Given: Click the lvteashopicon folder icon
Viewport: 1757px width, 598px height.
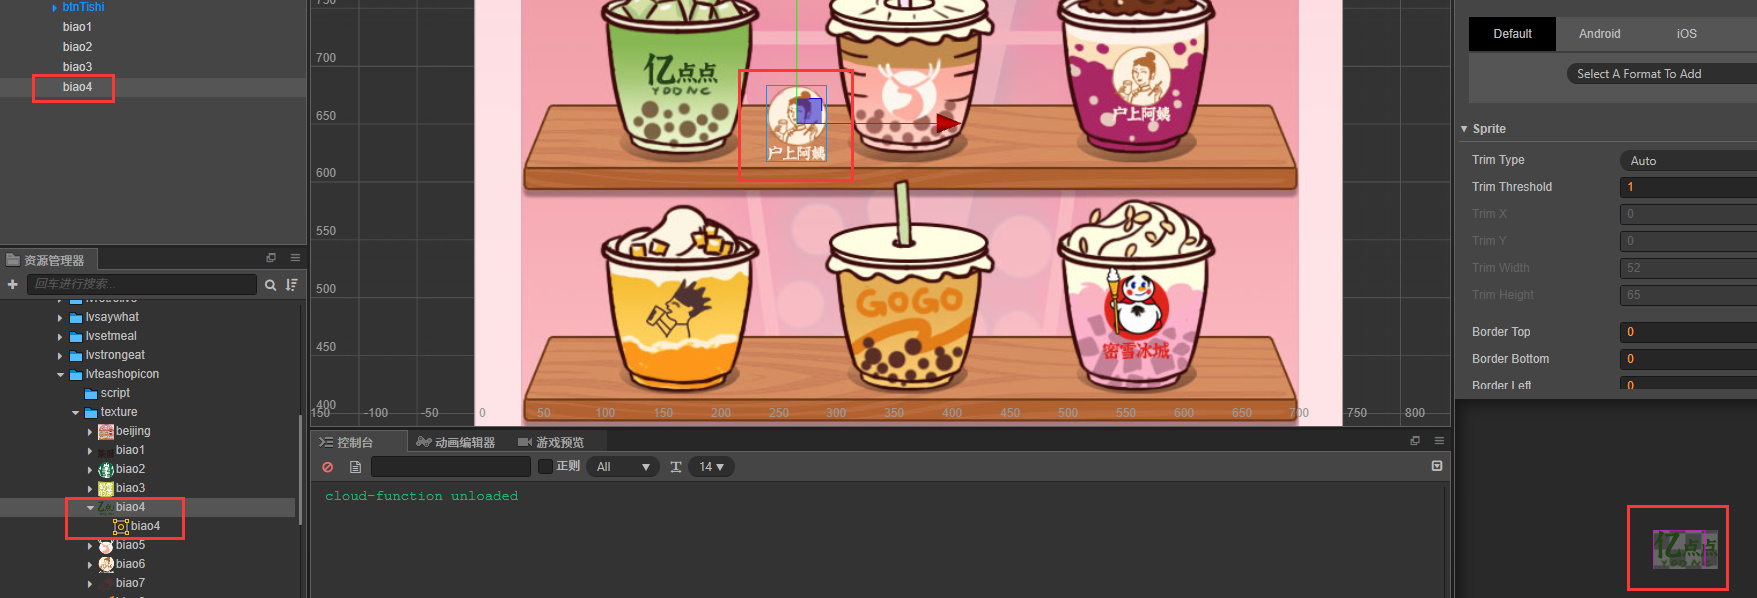Looking at the screenshot, I should [75, 375].
